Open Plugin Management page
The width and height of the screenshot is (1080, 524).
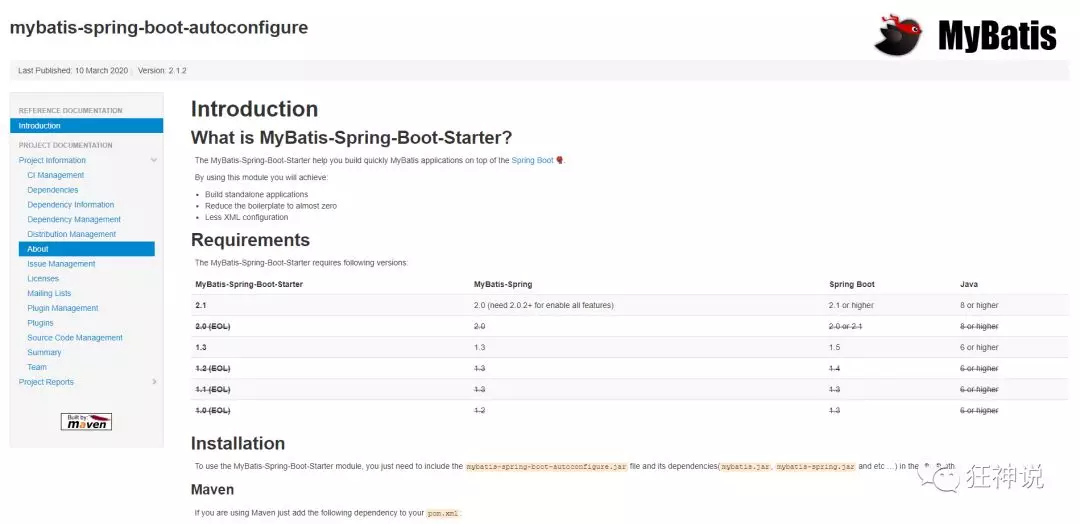(63, 308)
